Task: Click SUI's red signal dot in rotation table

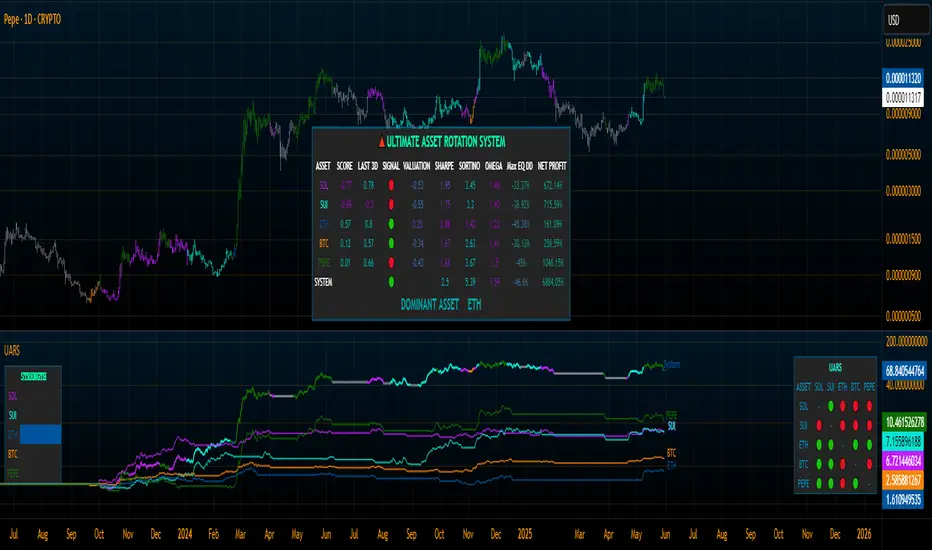Action: (391, 204)
